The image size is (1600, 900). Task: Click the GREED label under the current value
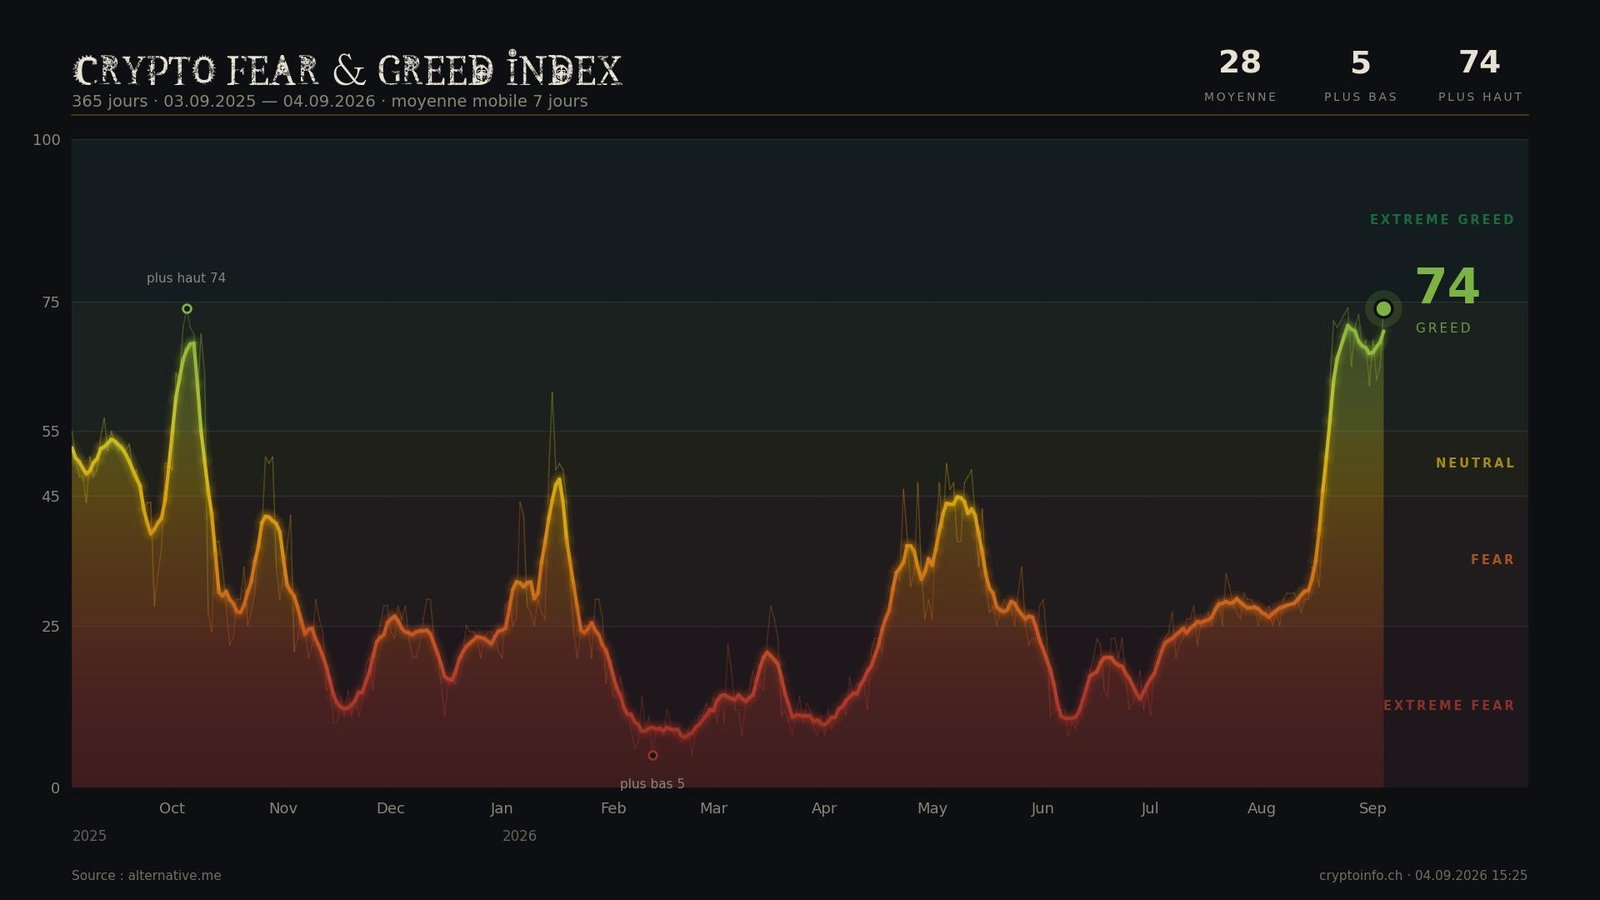pyautogui.click(x=1443, y=328)
